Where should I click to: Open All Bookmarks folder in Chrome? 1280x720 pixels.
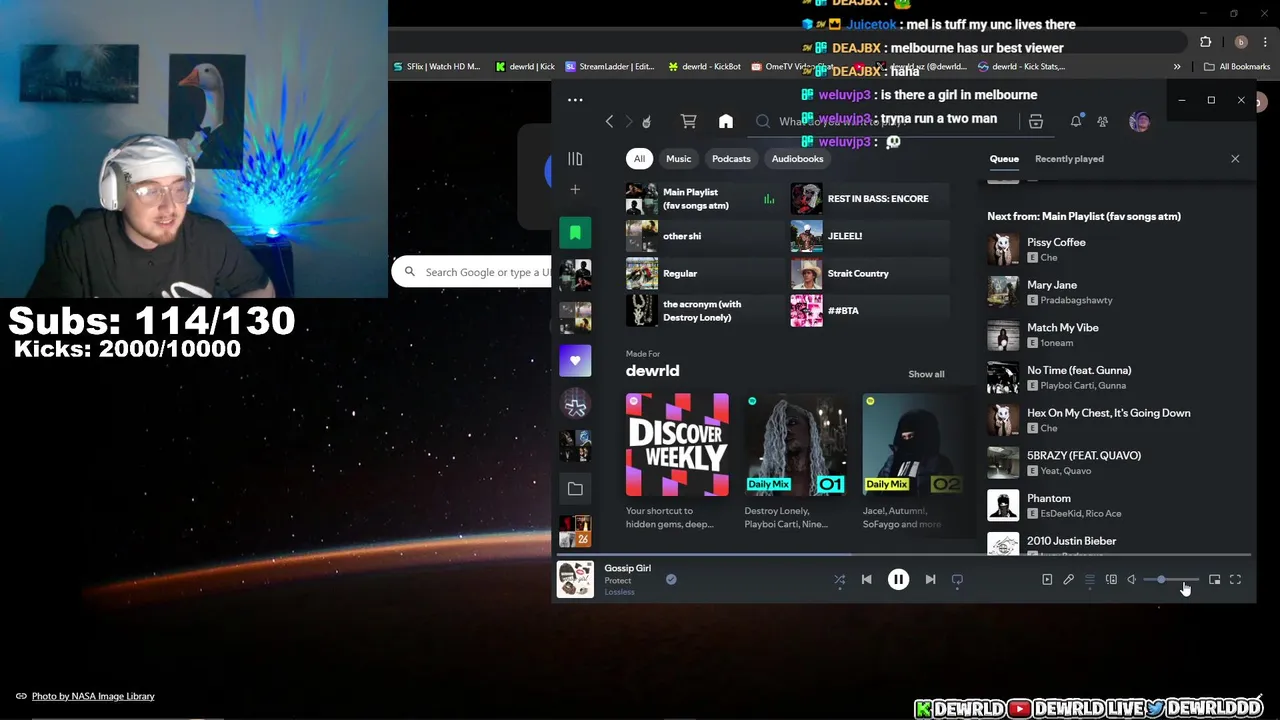1237,67
